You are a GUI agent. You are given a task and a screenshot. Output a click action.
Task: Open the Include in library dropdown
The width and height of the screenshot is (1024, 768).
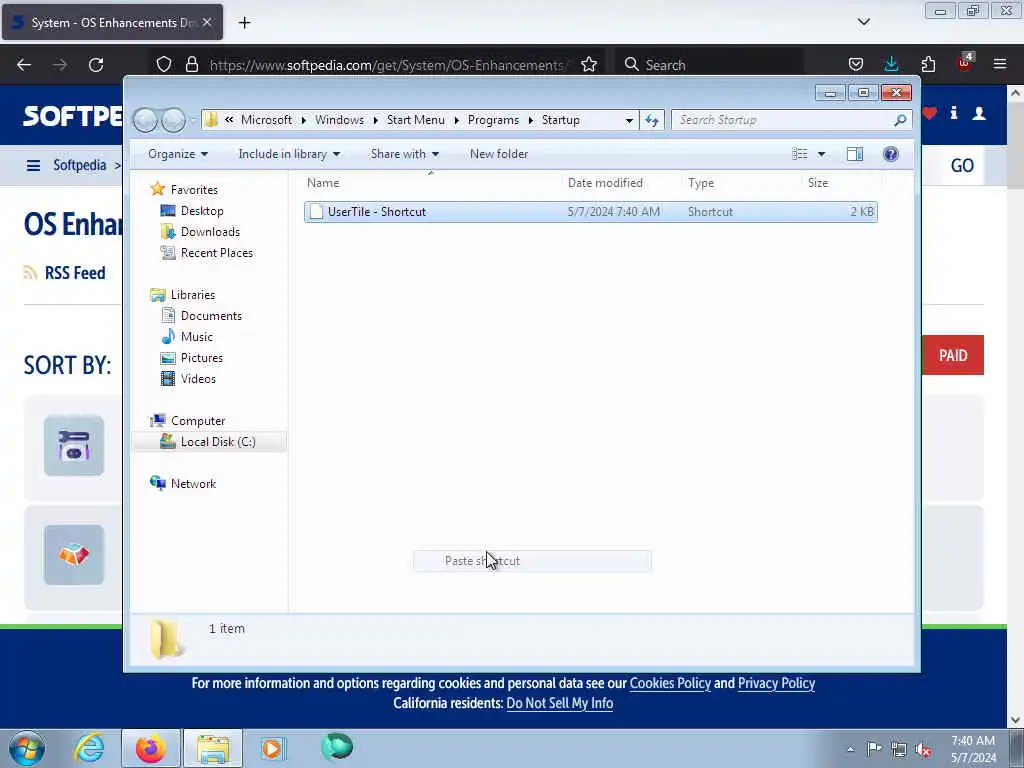(x=289, y=154)
